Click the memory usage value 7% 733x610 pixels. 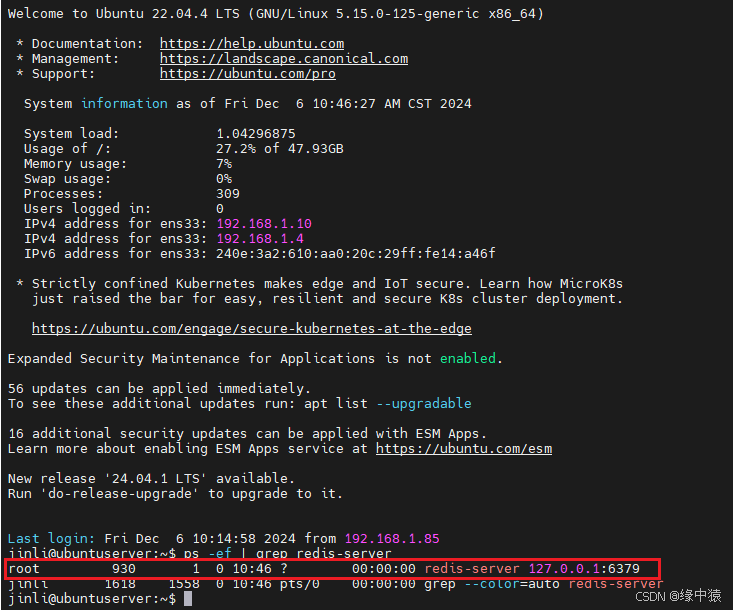coord(224,164)
